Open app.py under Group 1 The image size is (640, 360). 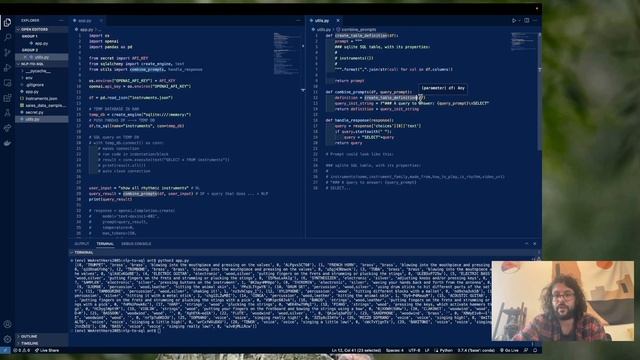41,43
